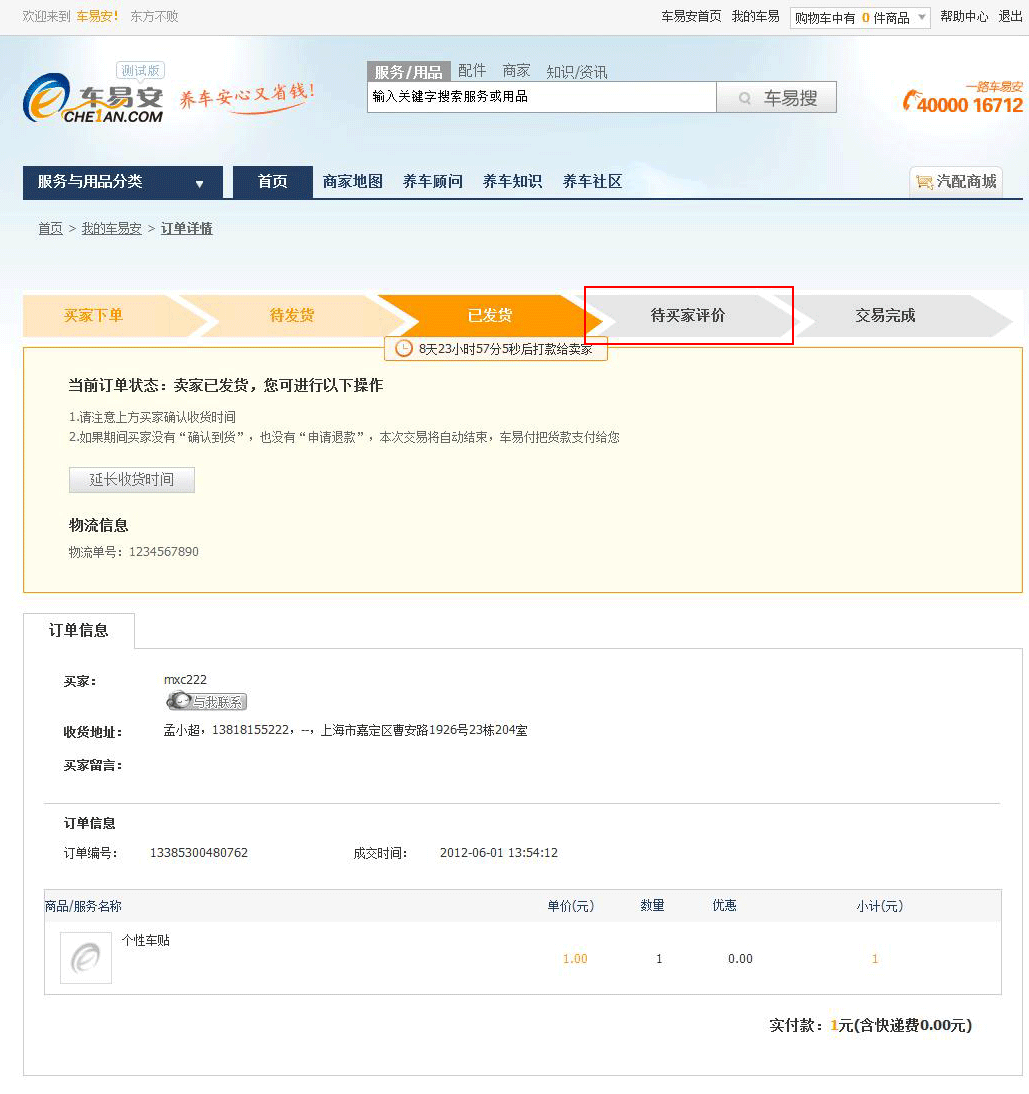Click the shipping address text line
The width and height of the screenshot is (1029, 1094).
click(345, 730)
